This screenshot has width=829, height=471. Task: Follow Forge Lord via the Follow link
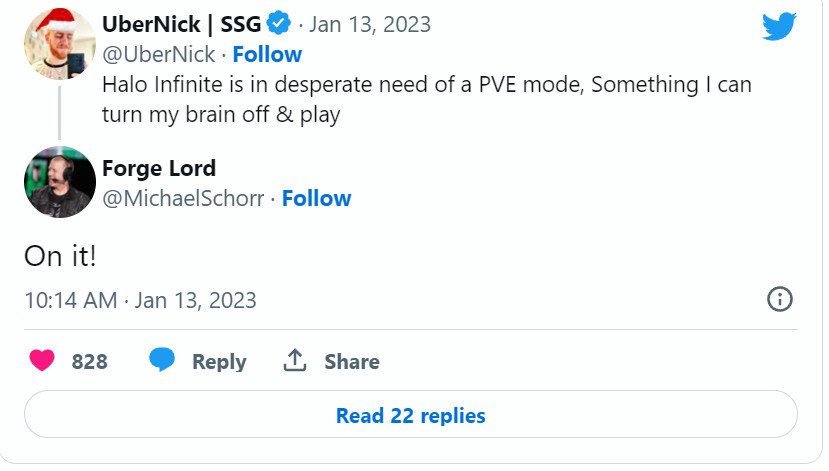[x=316, y=198]
